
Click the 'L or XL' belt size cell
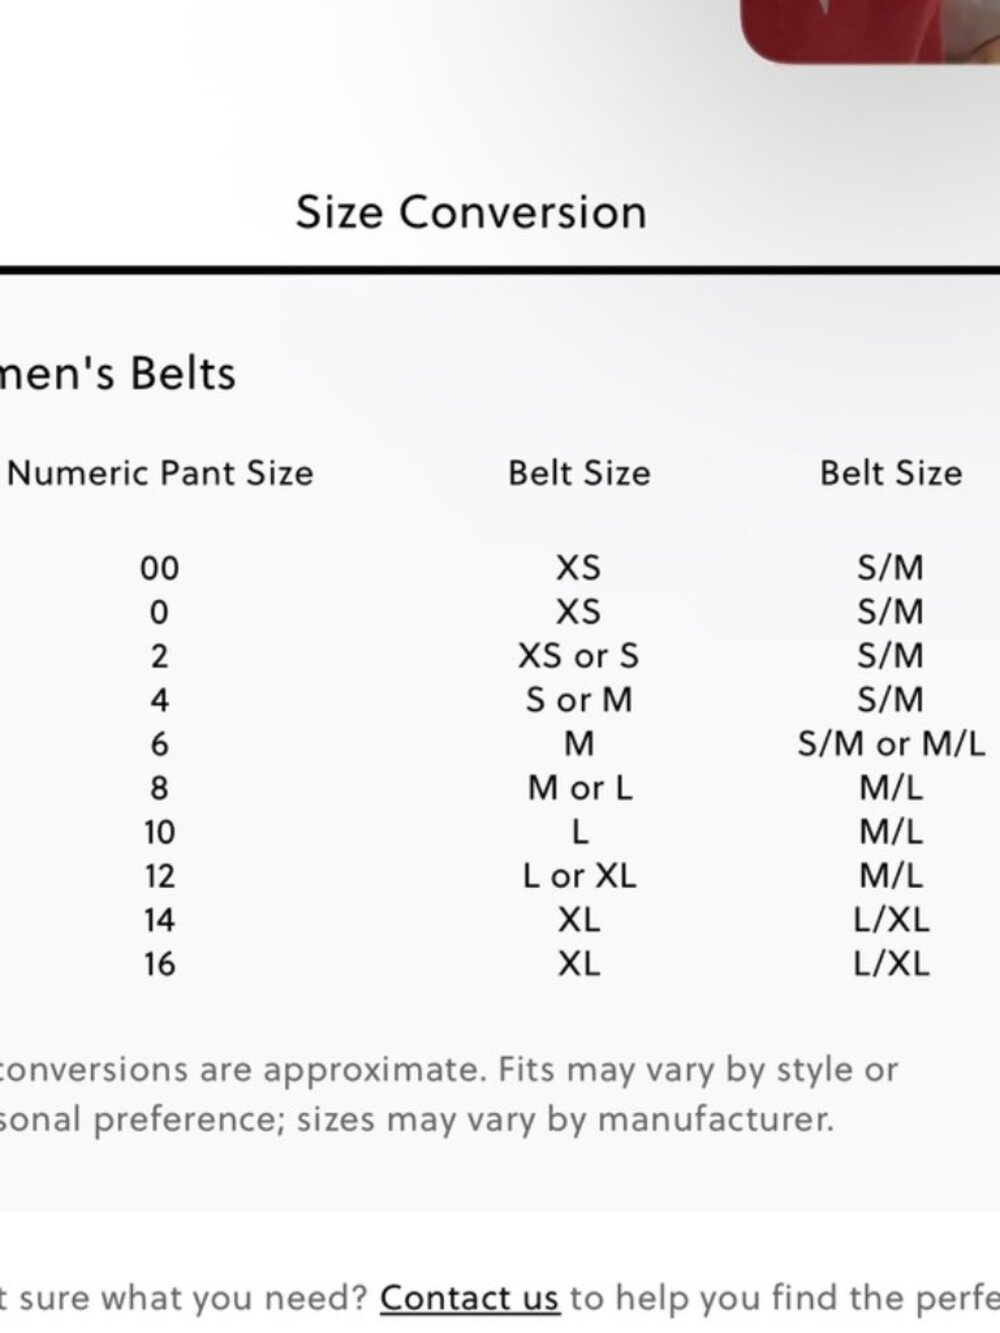pyautogui.click(x=579, y=876)
